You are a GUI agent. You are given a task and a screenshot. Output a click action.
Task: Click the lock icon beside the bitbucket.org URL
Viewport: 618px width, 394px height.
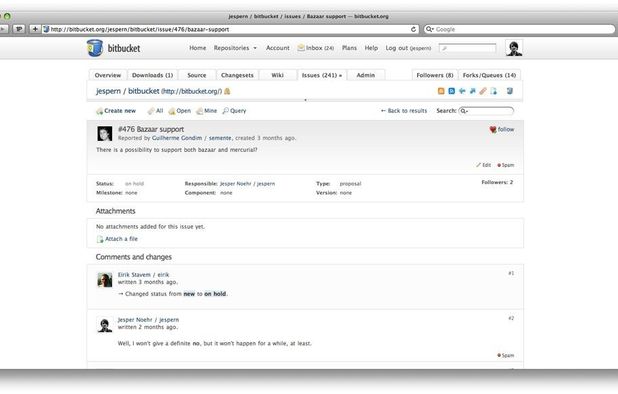pos(227,91)
